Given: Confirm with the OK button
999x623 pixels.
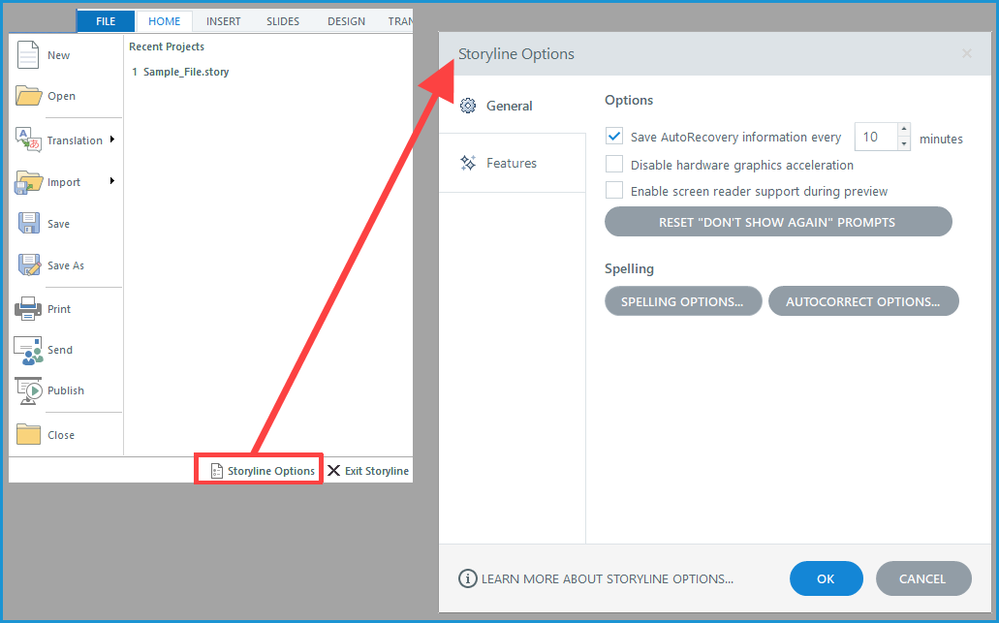Looking at the screenshot, I should (826, 578).
